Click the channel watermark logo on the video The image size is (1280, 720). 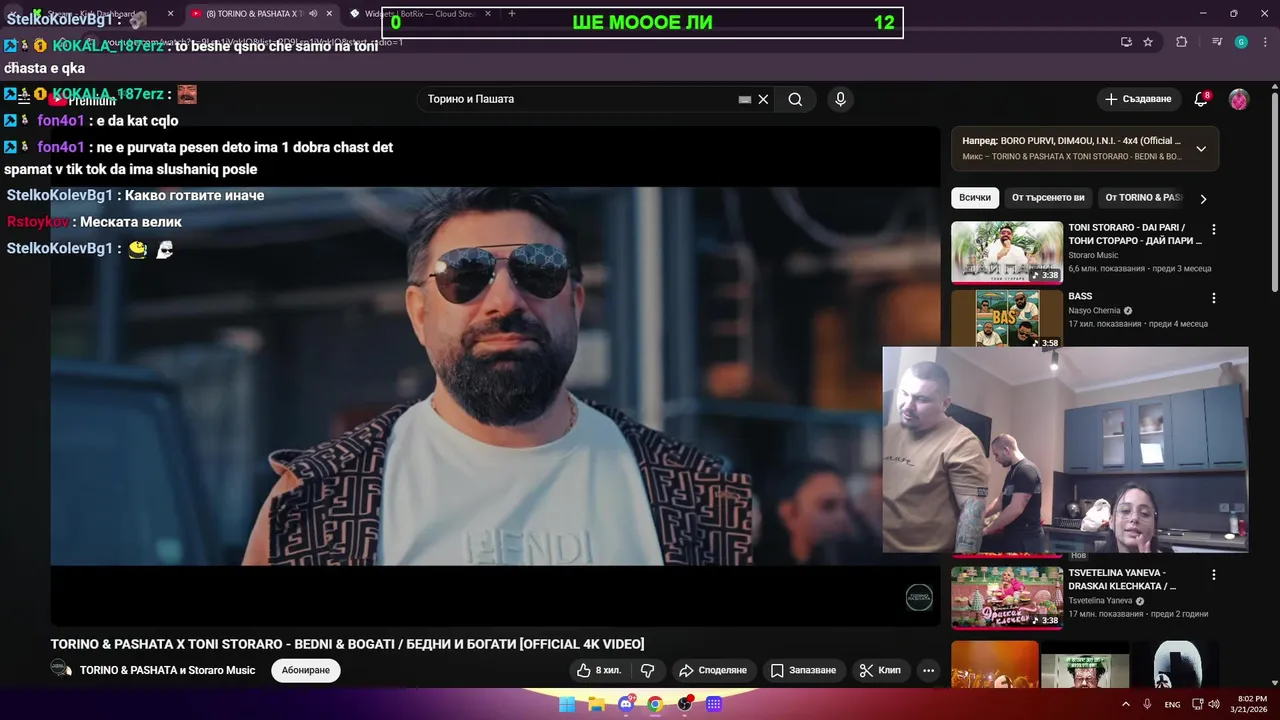919,598
